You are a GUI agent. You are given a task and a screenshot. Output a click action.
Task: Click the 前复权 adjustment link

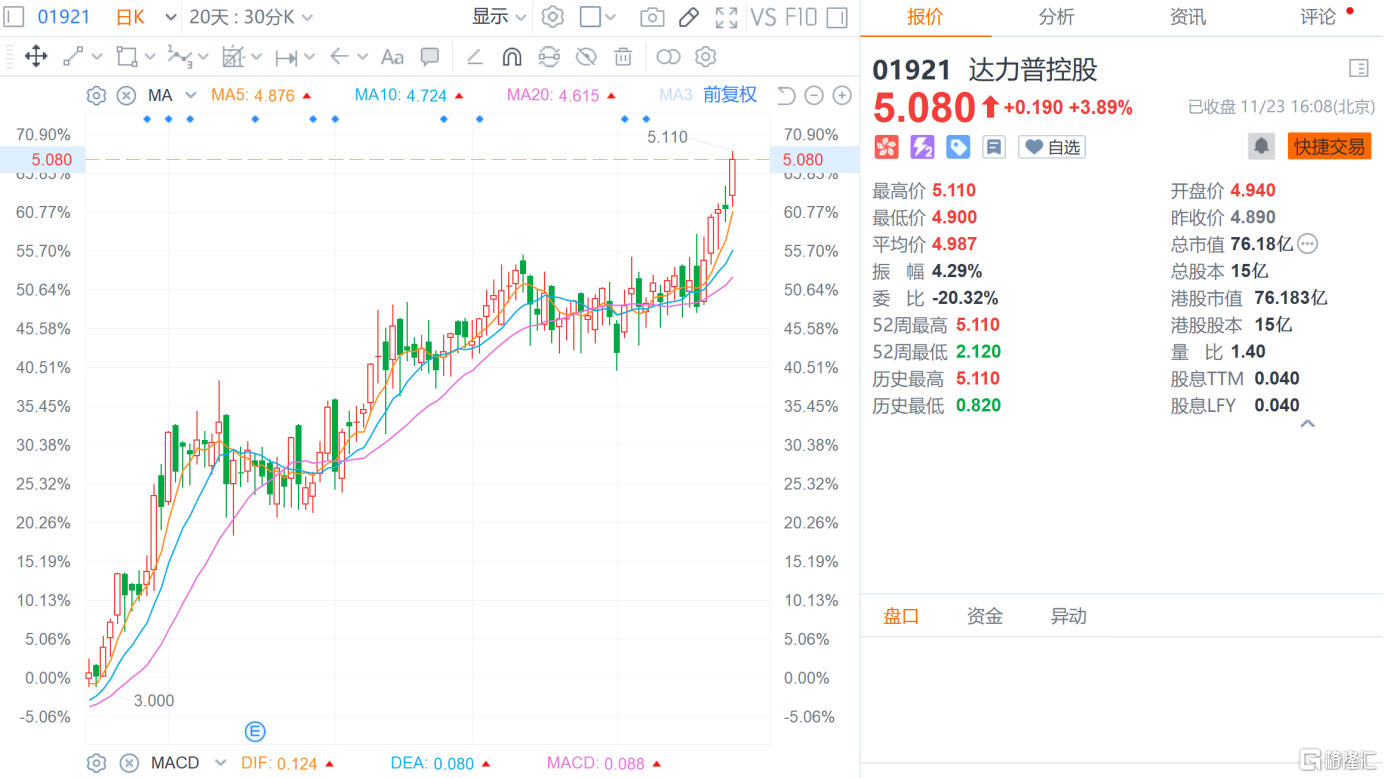pos(729,94)
